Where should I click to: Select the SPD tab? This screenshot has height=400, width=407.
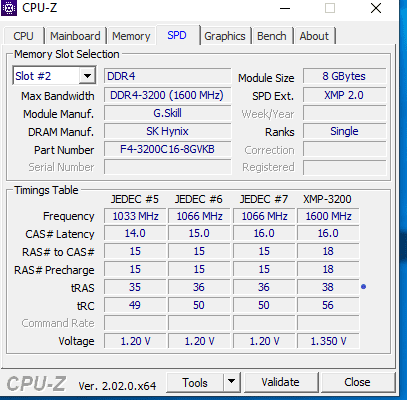[x=177, y=35]
